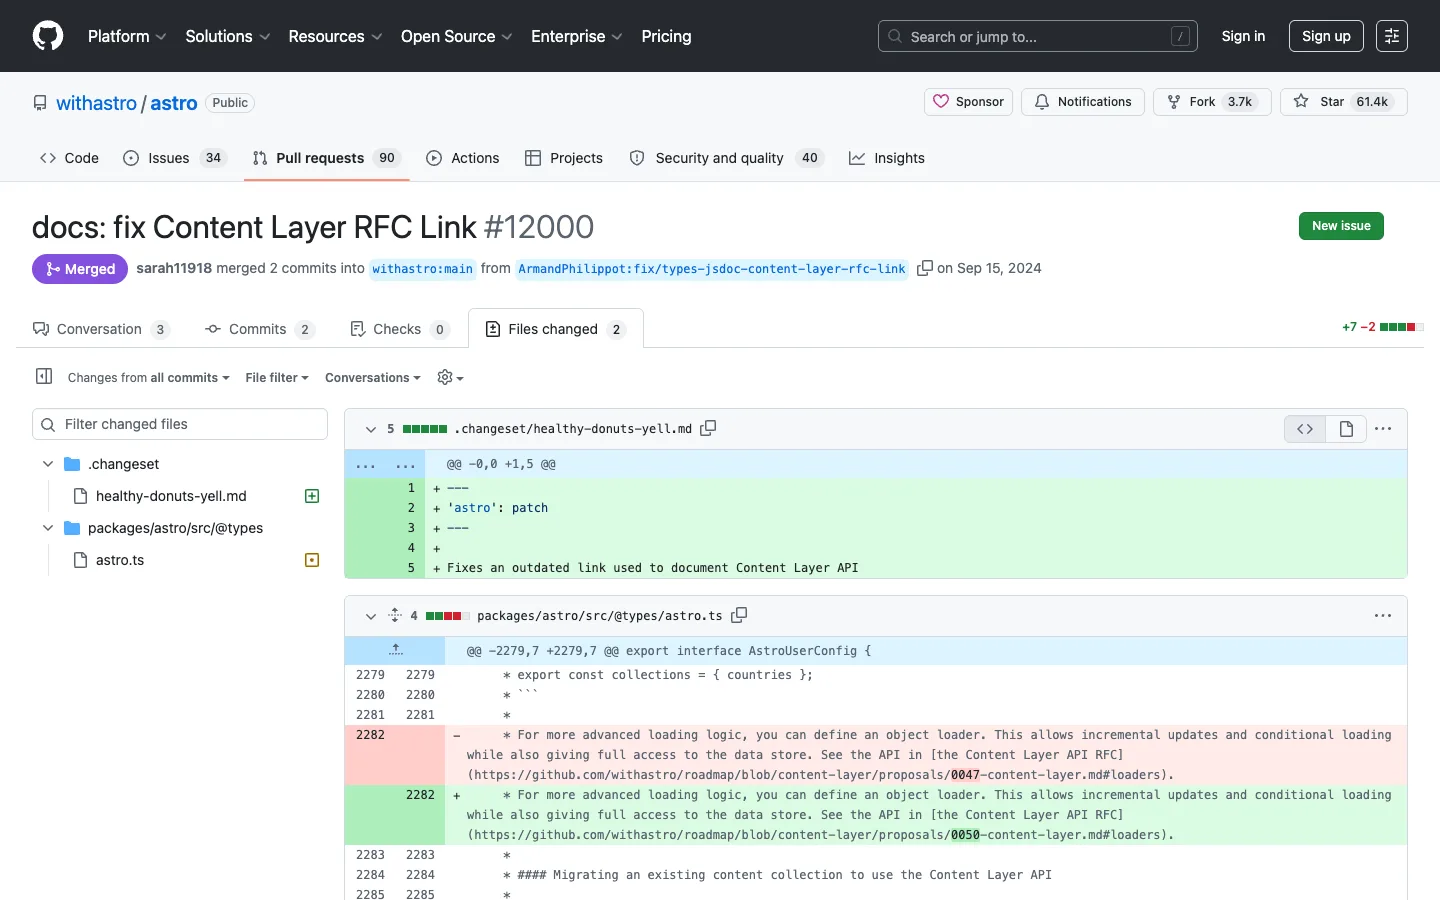Click the New issue button
Viewport: 1440px width, 900px height.
[1341, 226]
